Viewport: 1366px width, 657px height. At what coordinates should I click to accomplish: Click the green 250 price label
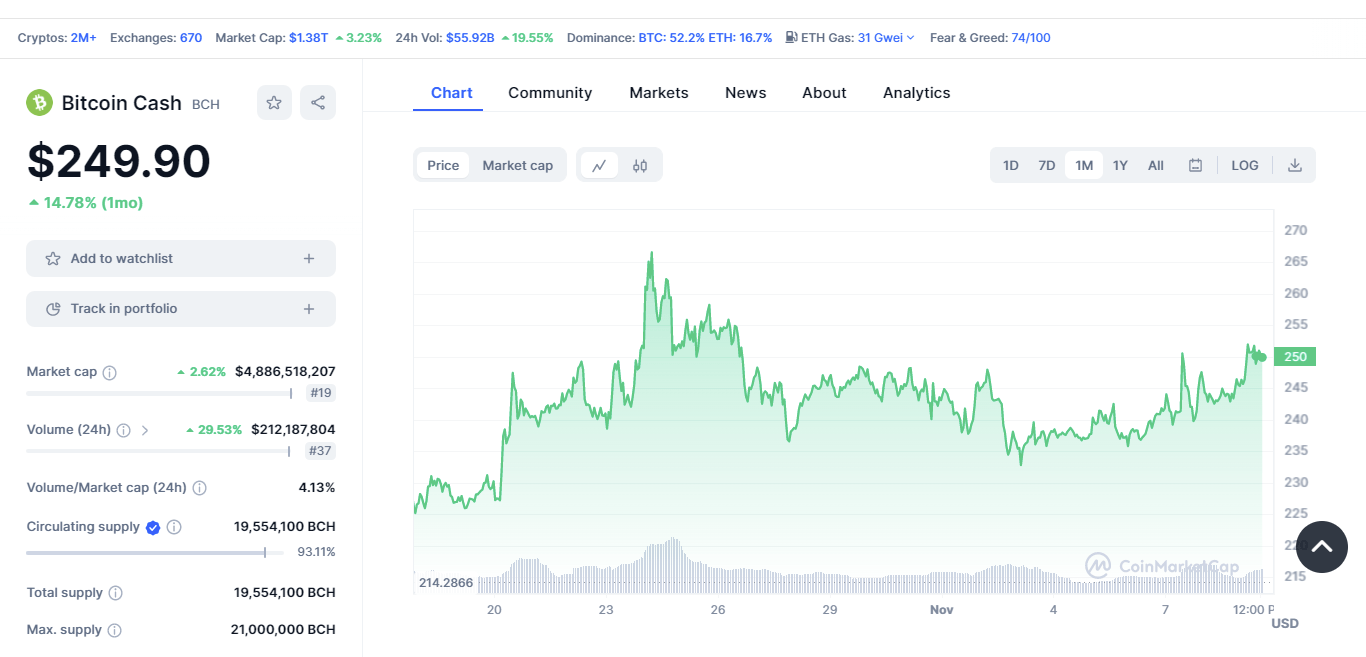(1295, 357)
